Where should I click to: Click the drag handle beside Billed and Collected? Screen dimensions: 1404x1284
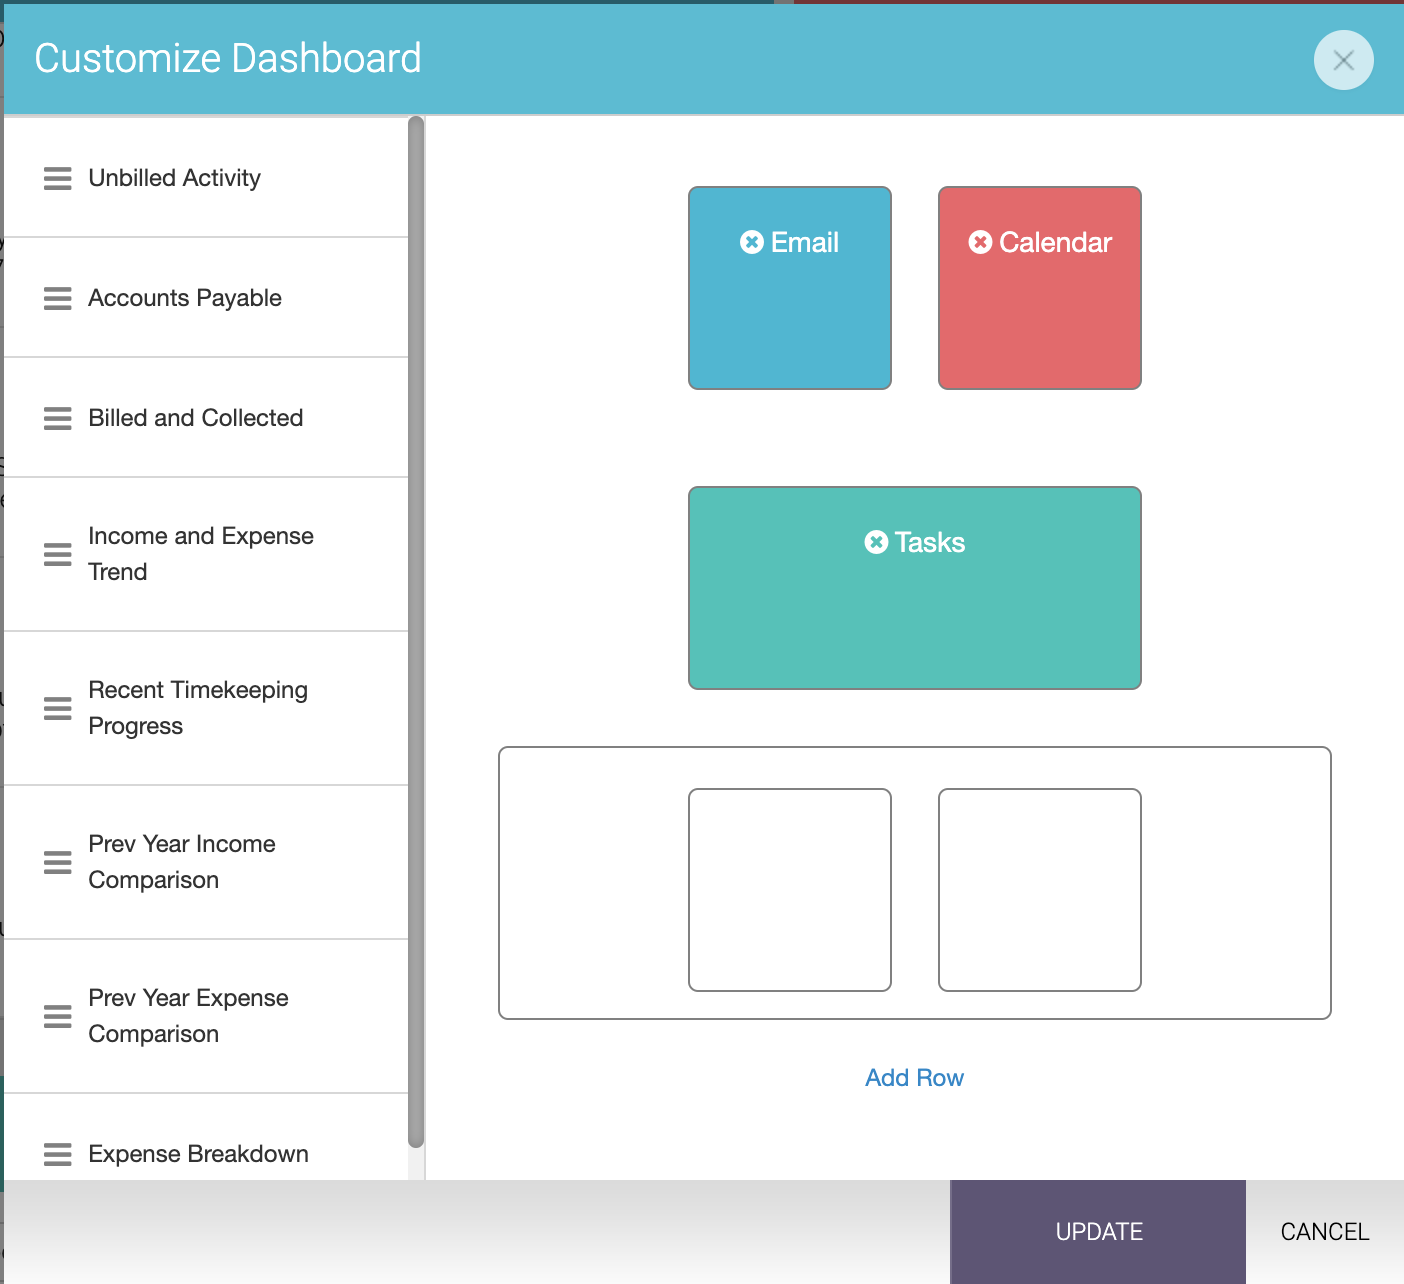point(58,418)
